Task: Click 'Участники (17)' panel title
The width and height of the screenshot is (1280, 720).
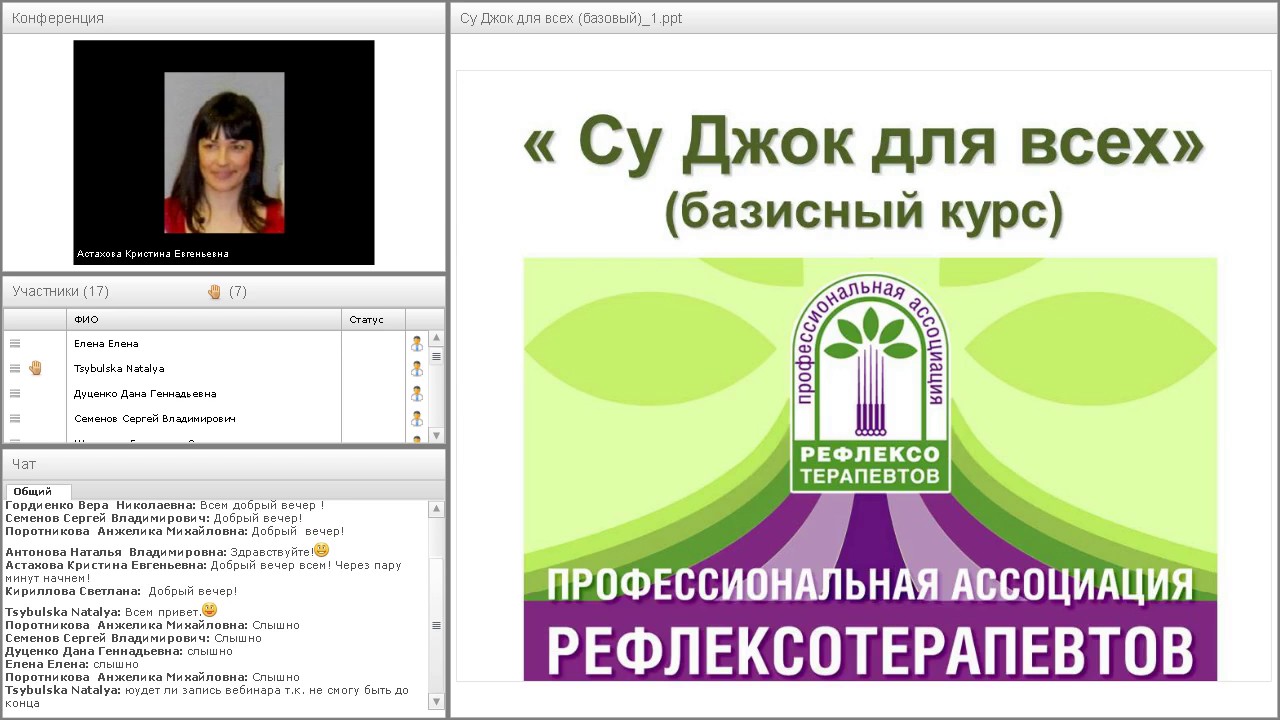Action: click(61, 292)
